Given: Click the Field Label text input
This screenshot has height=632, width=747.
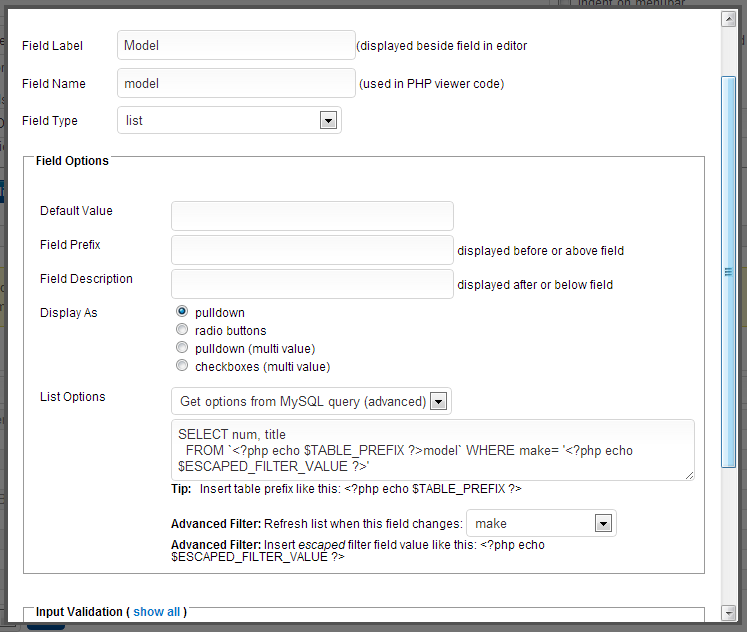Looking at the screenshot, I should pos(235,45).
